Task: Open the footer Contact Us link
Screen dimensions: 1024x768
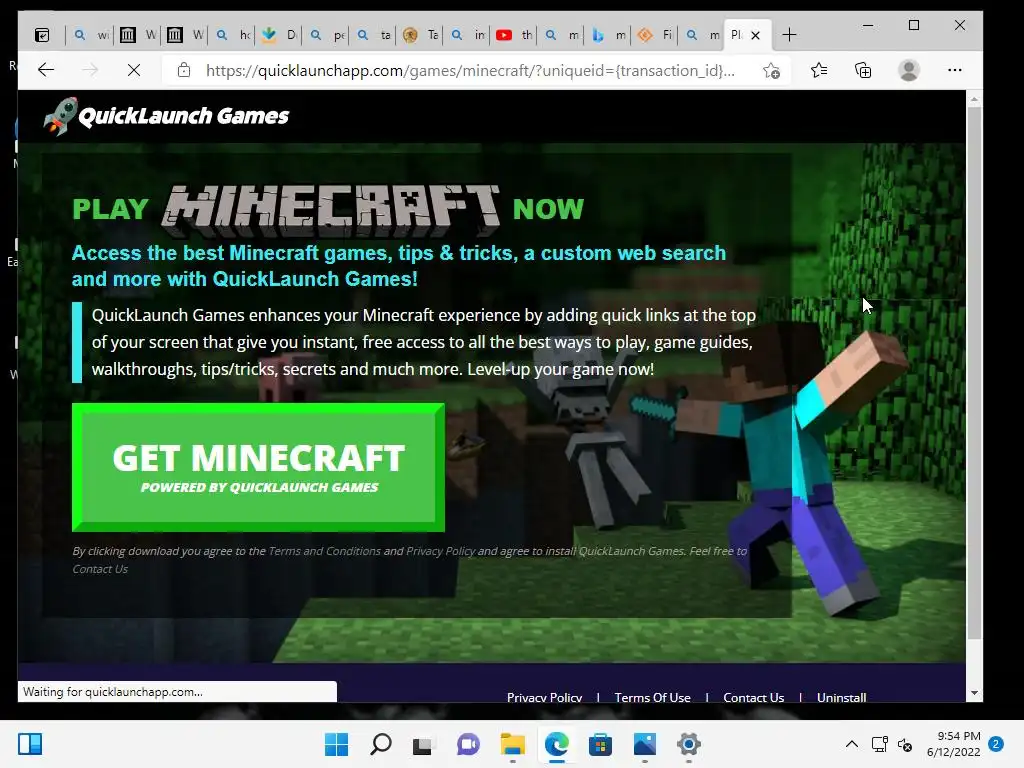Action: tap(754, 697)
